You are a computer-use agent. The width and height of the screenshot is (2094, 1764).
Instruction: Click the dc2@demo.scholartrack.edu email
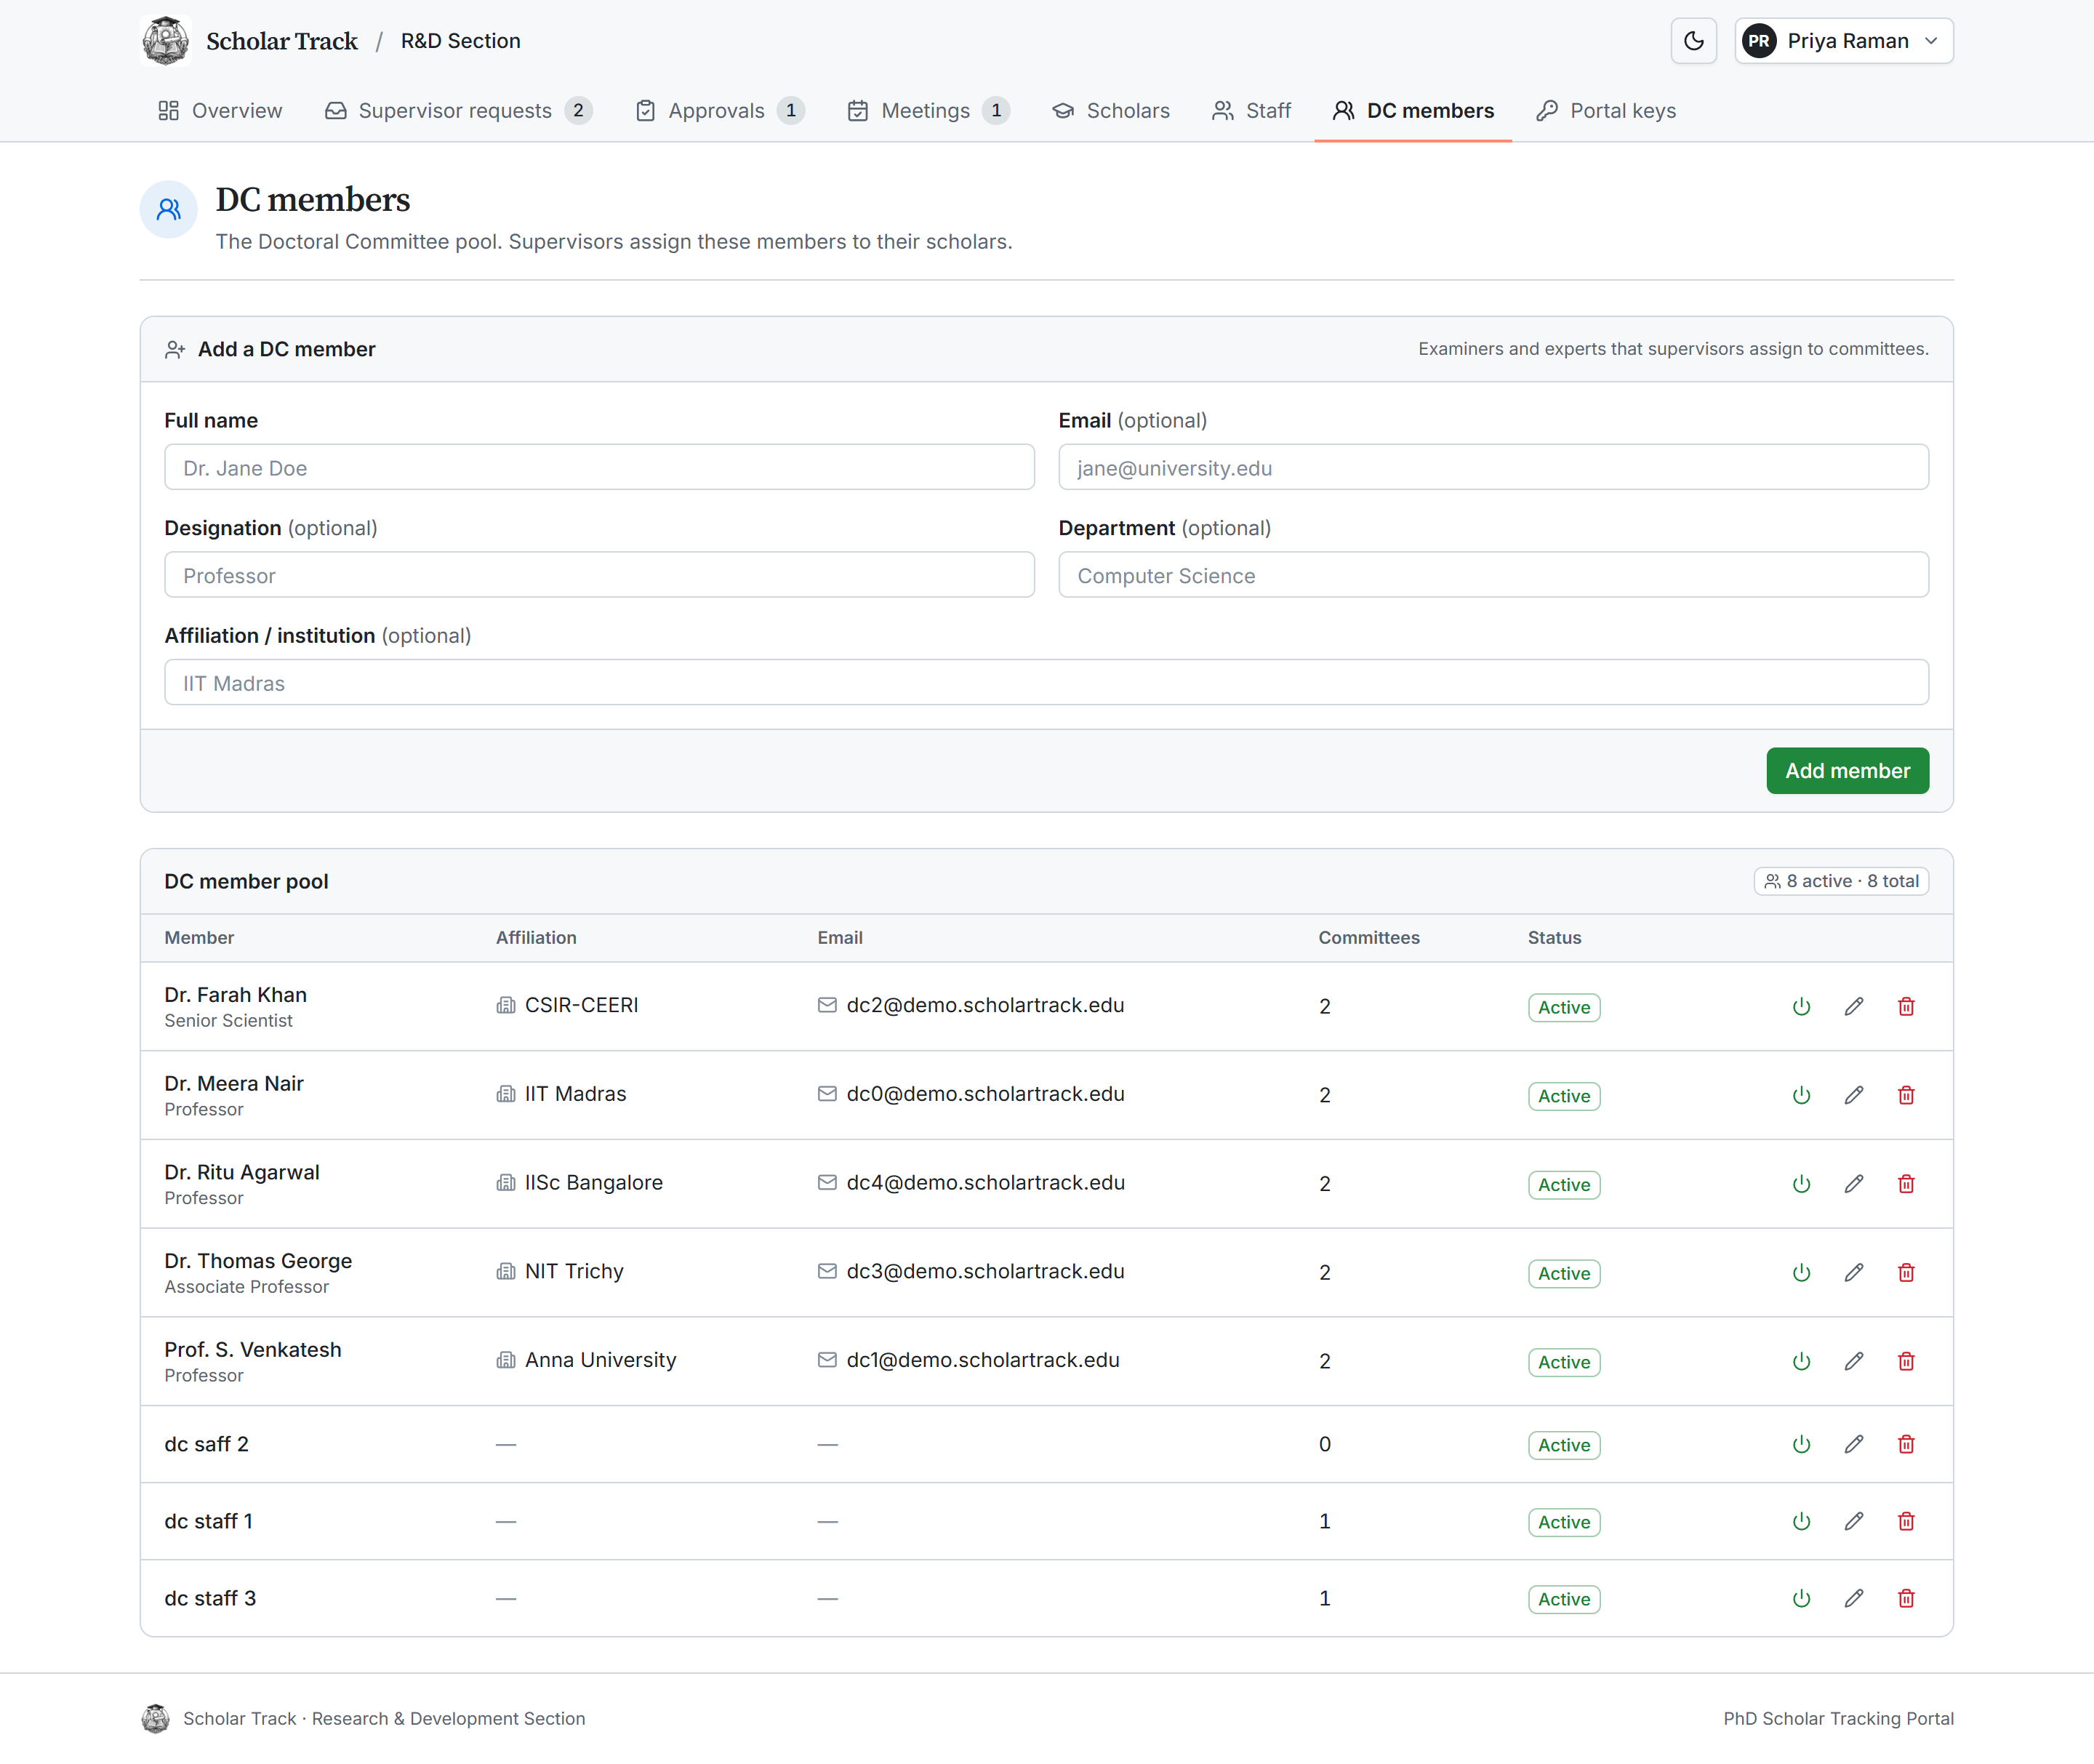[985, 1005]
